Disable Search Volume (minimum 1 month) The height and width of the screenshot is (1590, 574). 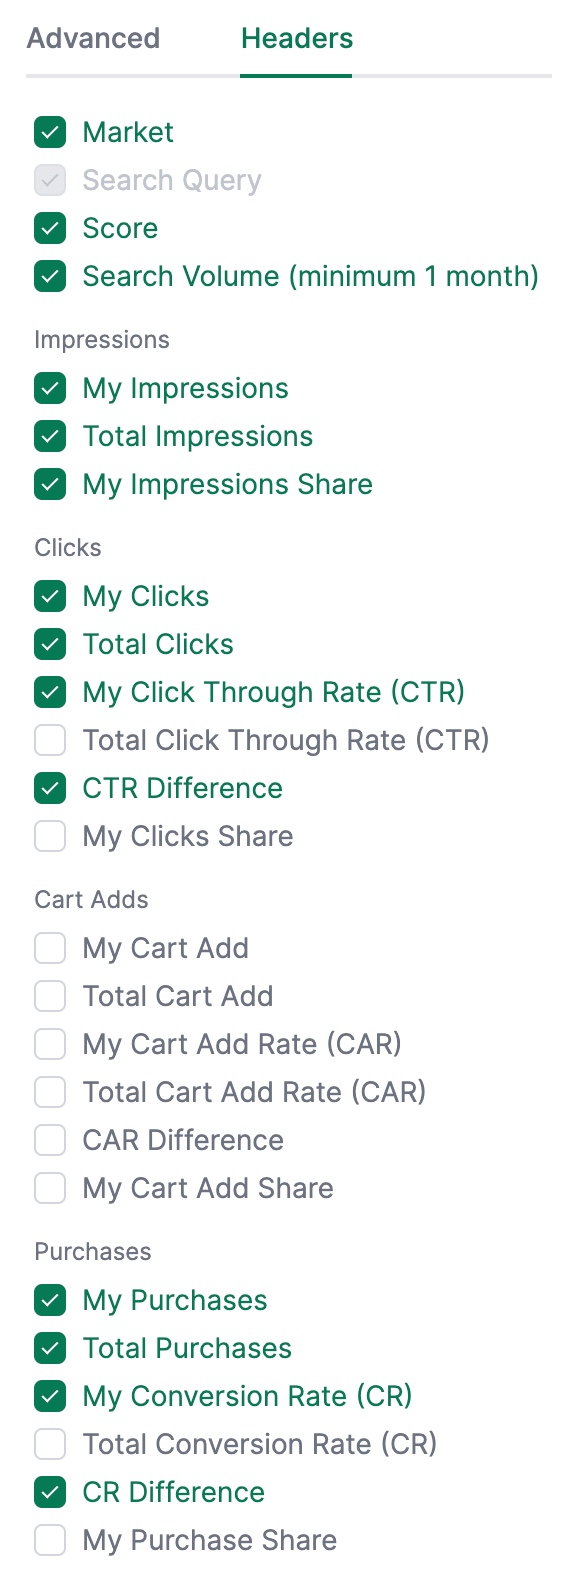pos(50,276)
